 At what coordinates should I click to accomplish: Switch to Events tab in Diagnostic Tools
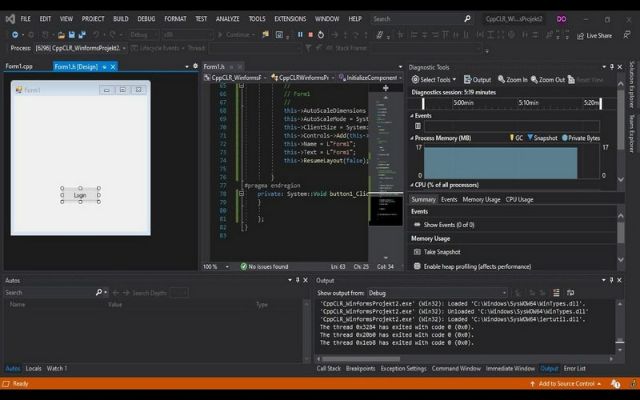(x=449, y=200)
